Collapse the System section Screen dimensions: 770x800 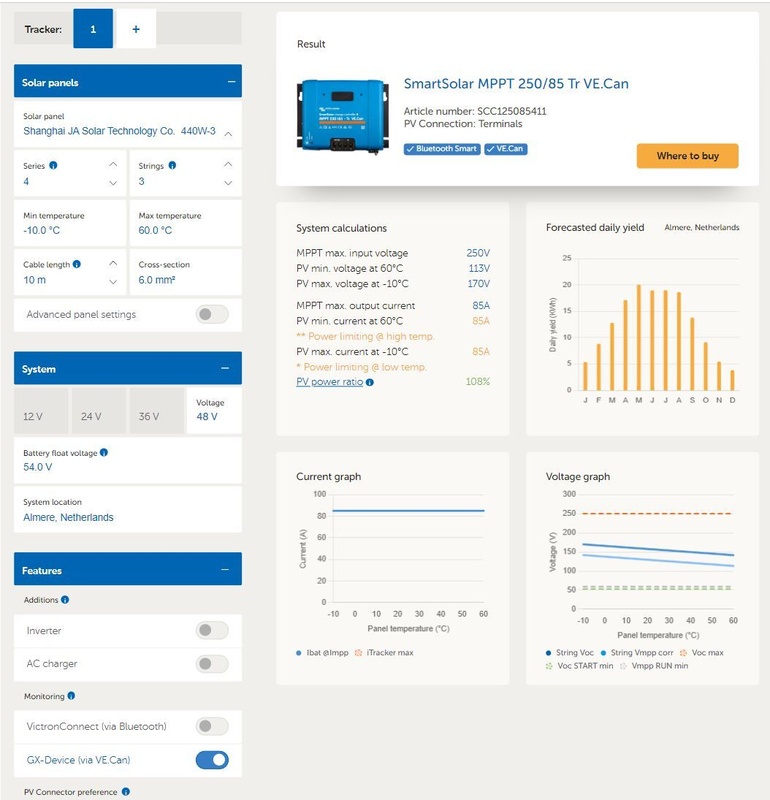point(225,368)
